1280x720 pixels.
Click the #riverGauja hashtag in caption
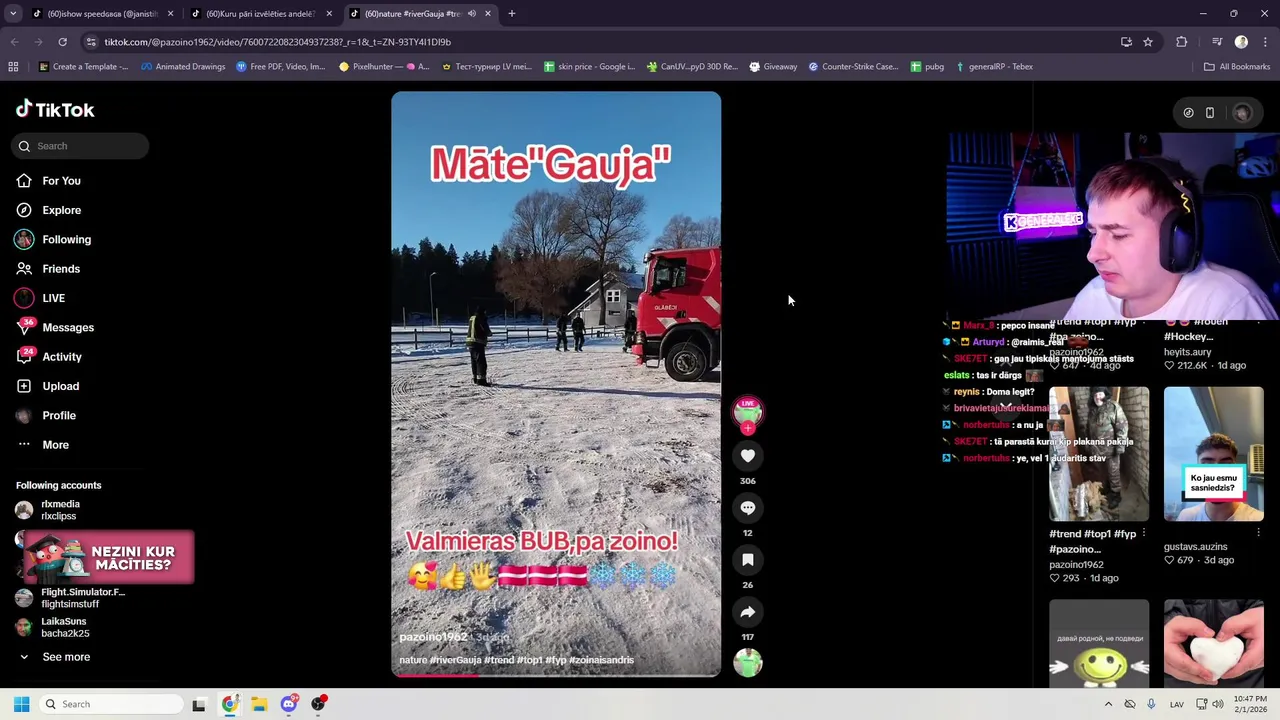click(x=456, y=660)
